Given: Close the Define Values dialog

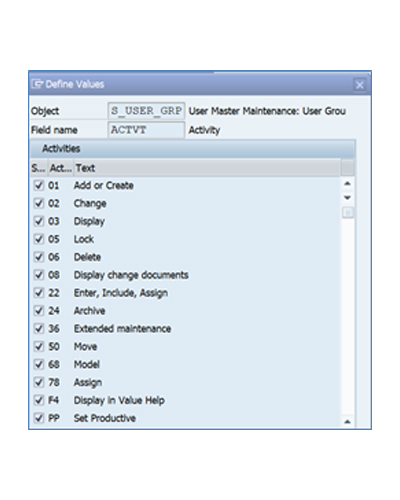Looking at the screenshot, I should click(x=360, y=85).
